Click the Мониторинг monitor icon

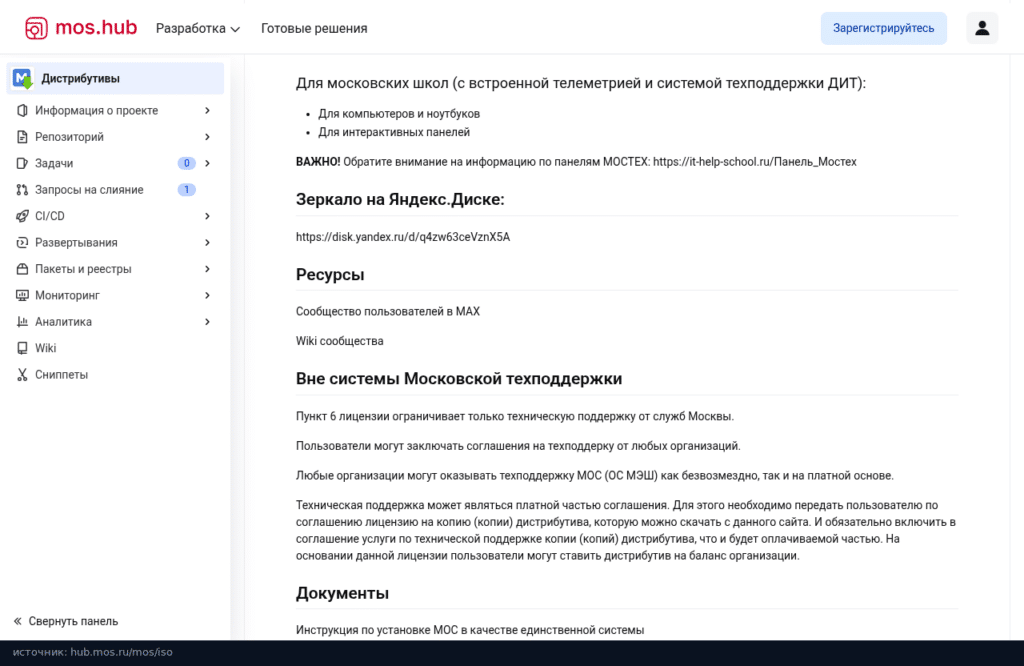tap(22, 295)
